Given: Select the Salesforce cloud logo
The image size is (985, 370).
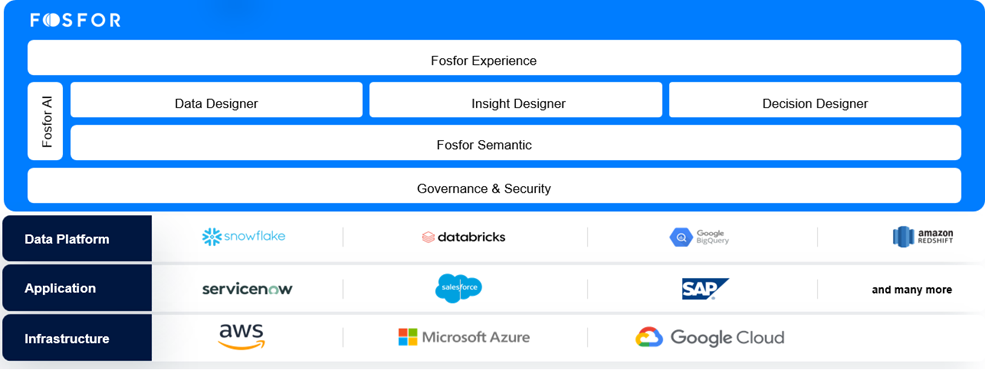Looking at the screenshot, I should tap(459, 288).
